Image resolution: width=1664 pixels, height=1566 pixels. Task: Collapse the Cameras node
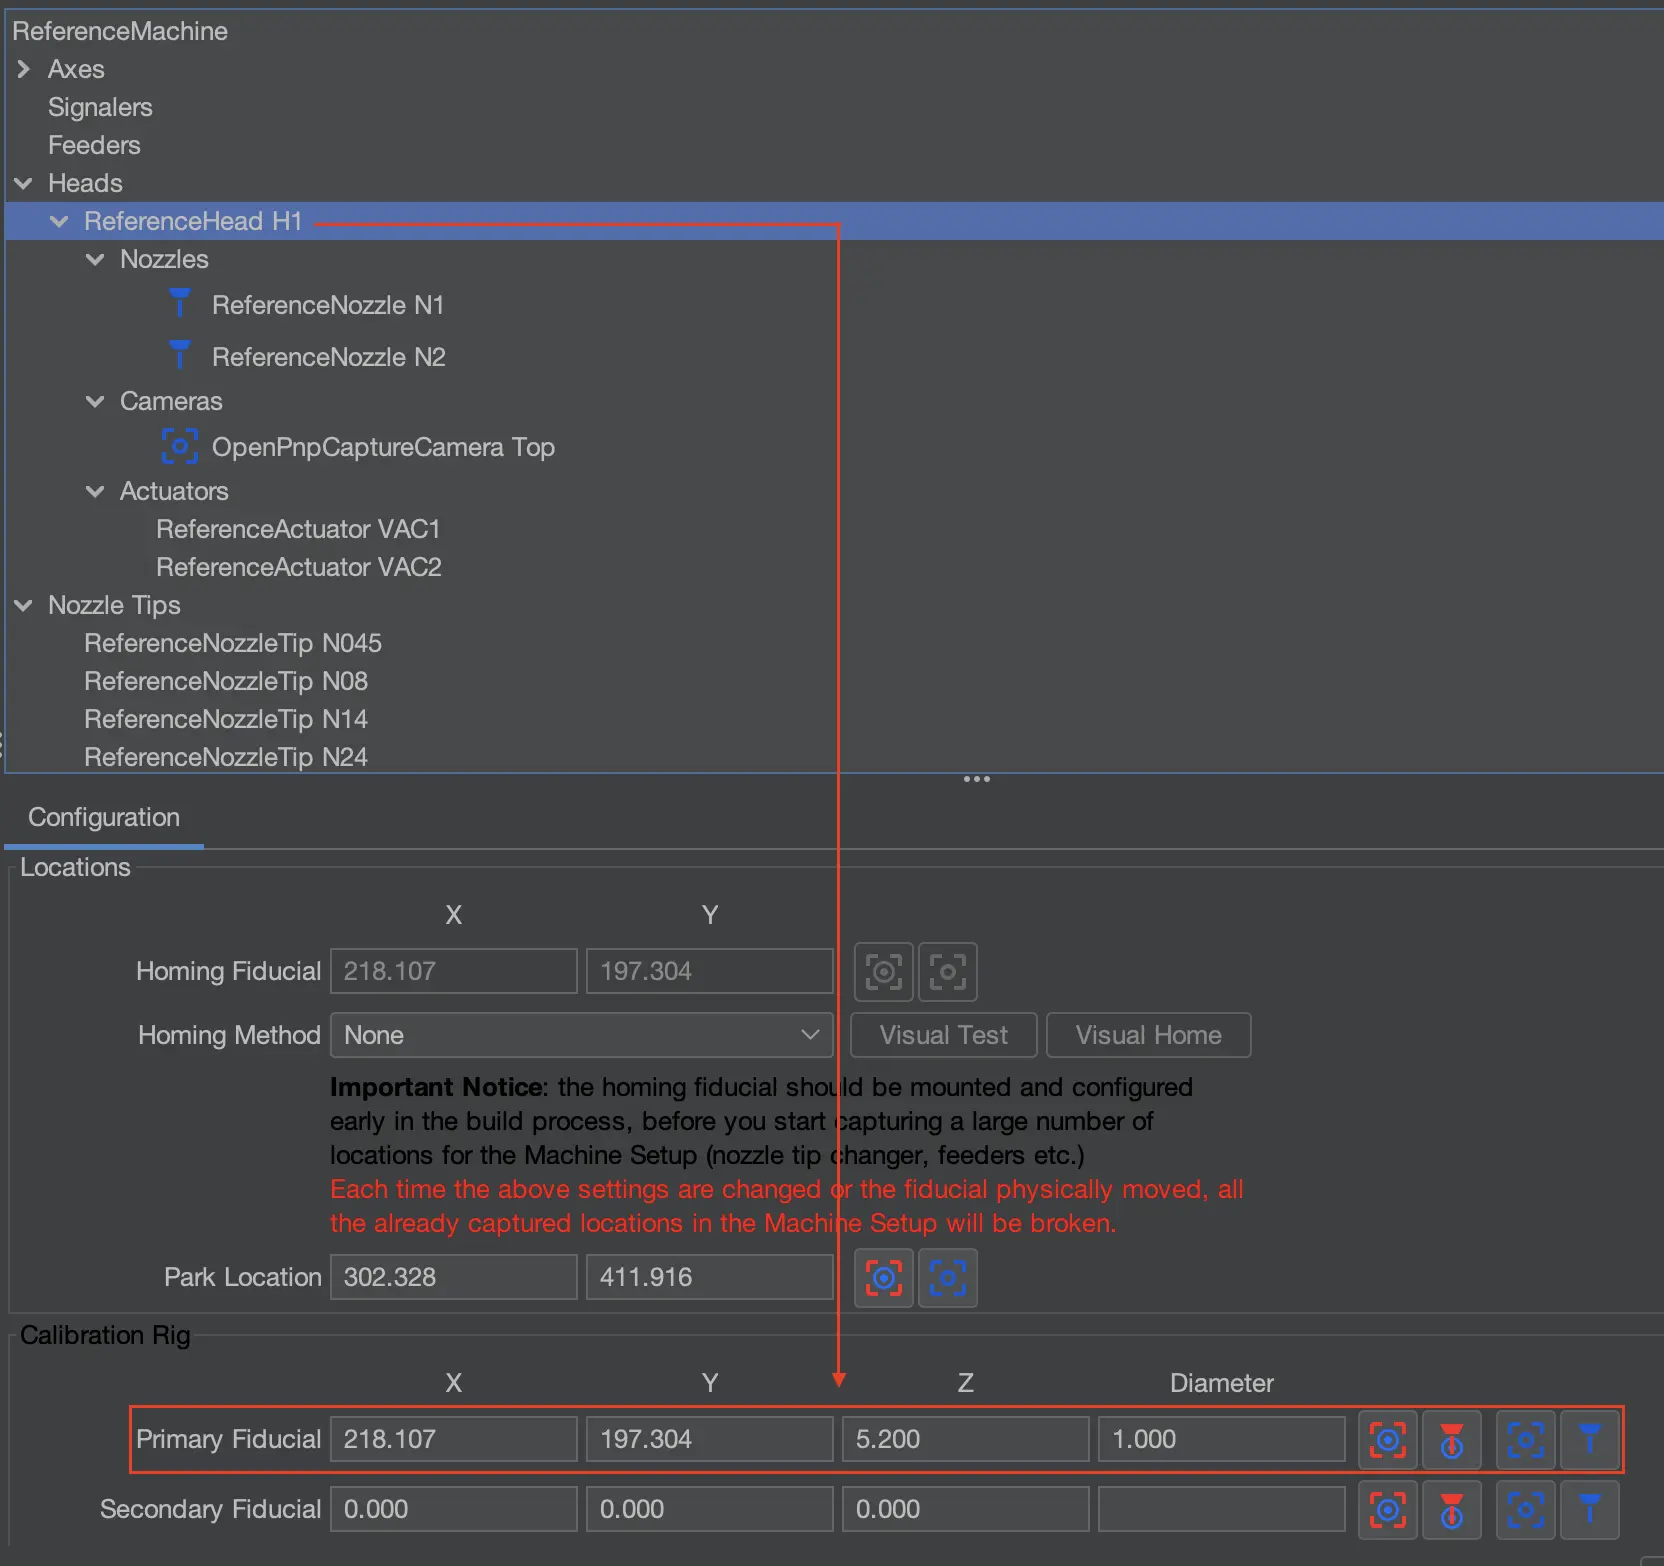click(x=95, y=401)
